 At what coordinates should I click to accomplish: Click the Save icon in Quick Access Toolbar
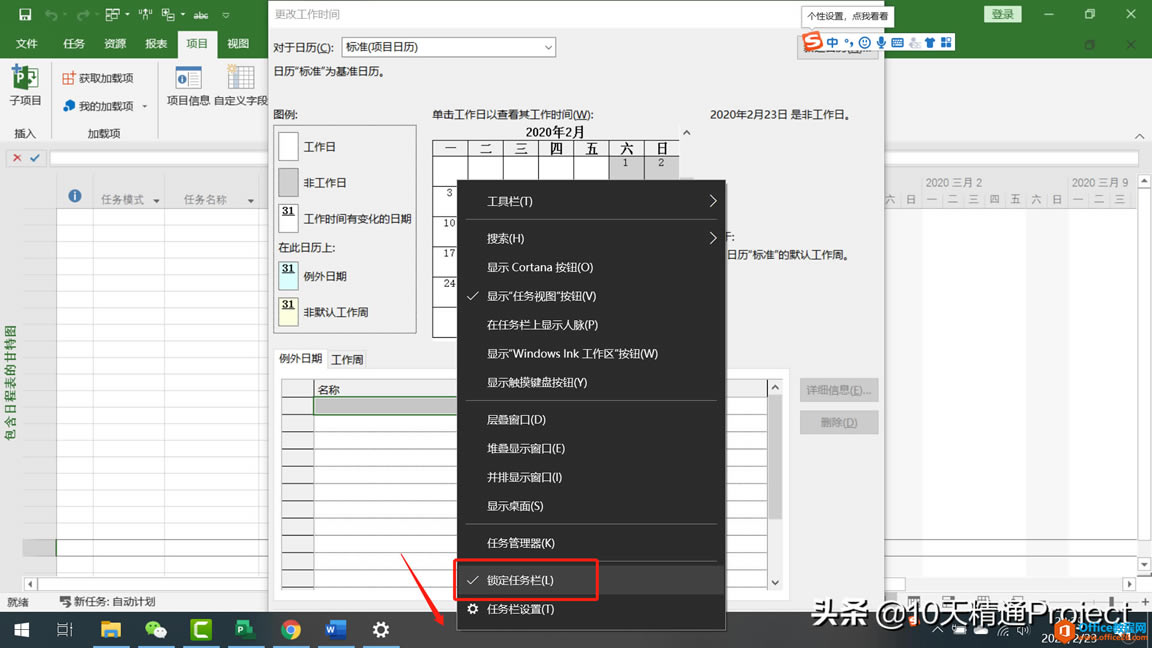coord(24,12)
